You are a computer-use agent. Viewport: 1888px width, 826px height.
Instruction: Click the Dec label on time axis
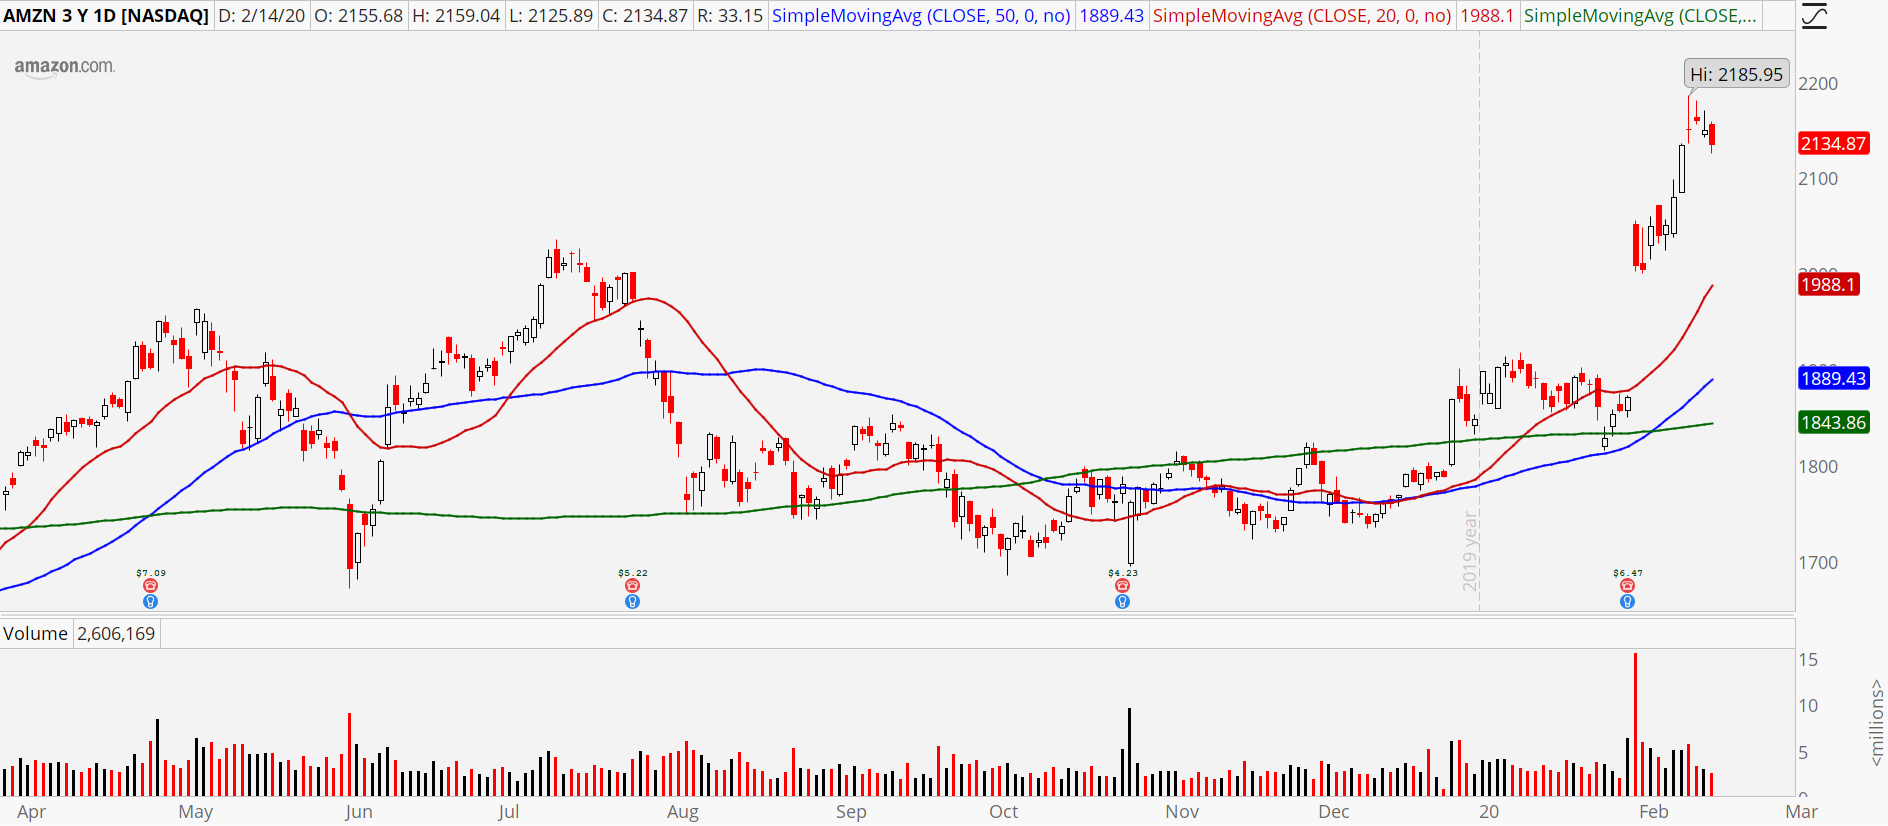point(1333,812)
